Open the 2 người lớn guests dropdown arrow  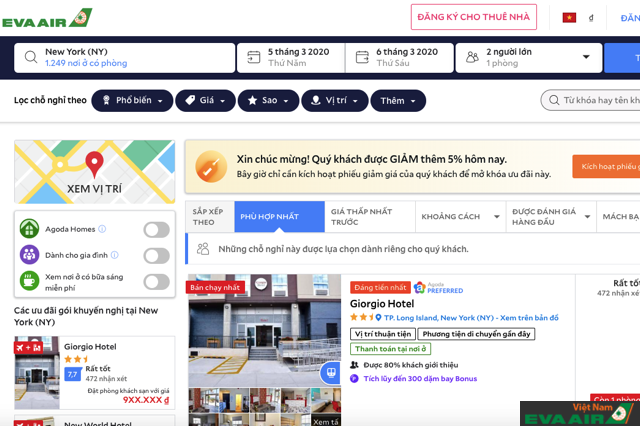pos(586,57)
